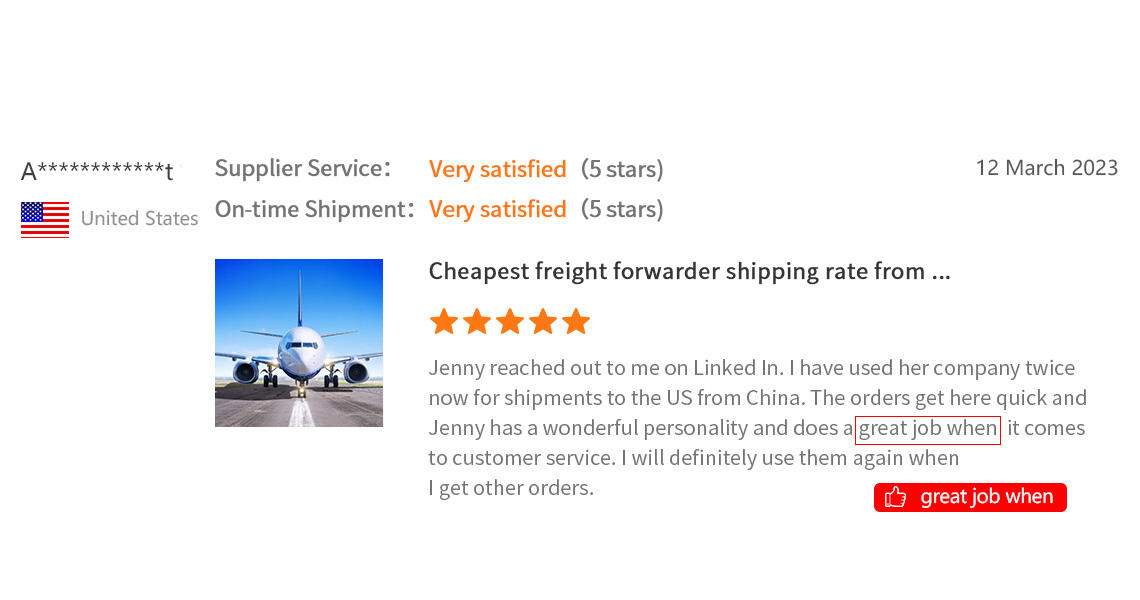Click the review date 12 March 2023
Image resolution: width=1140 pixels, height=600 pixels.
(1046, 168)
